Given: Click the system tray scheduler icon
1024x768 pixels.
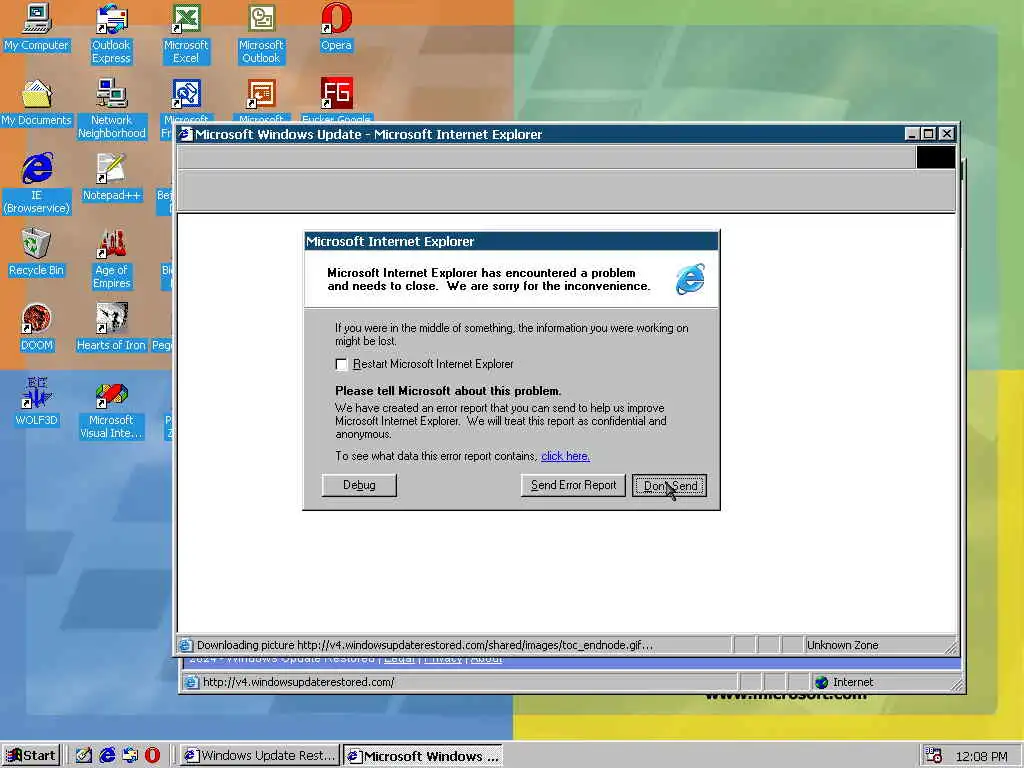Looking at the screenshot, I should click(x=933, y=755).
